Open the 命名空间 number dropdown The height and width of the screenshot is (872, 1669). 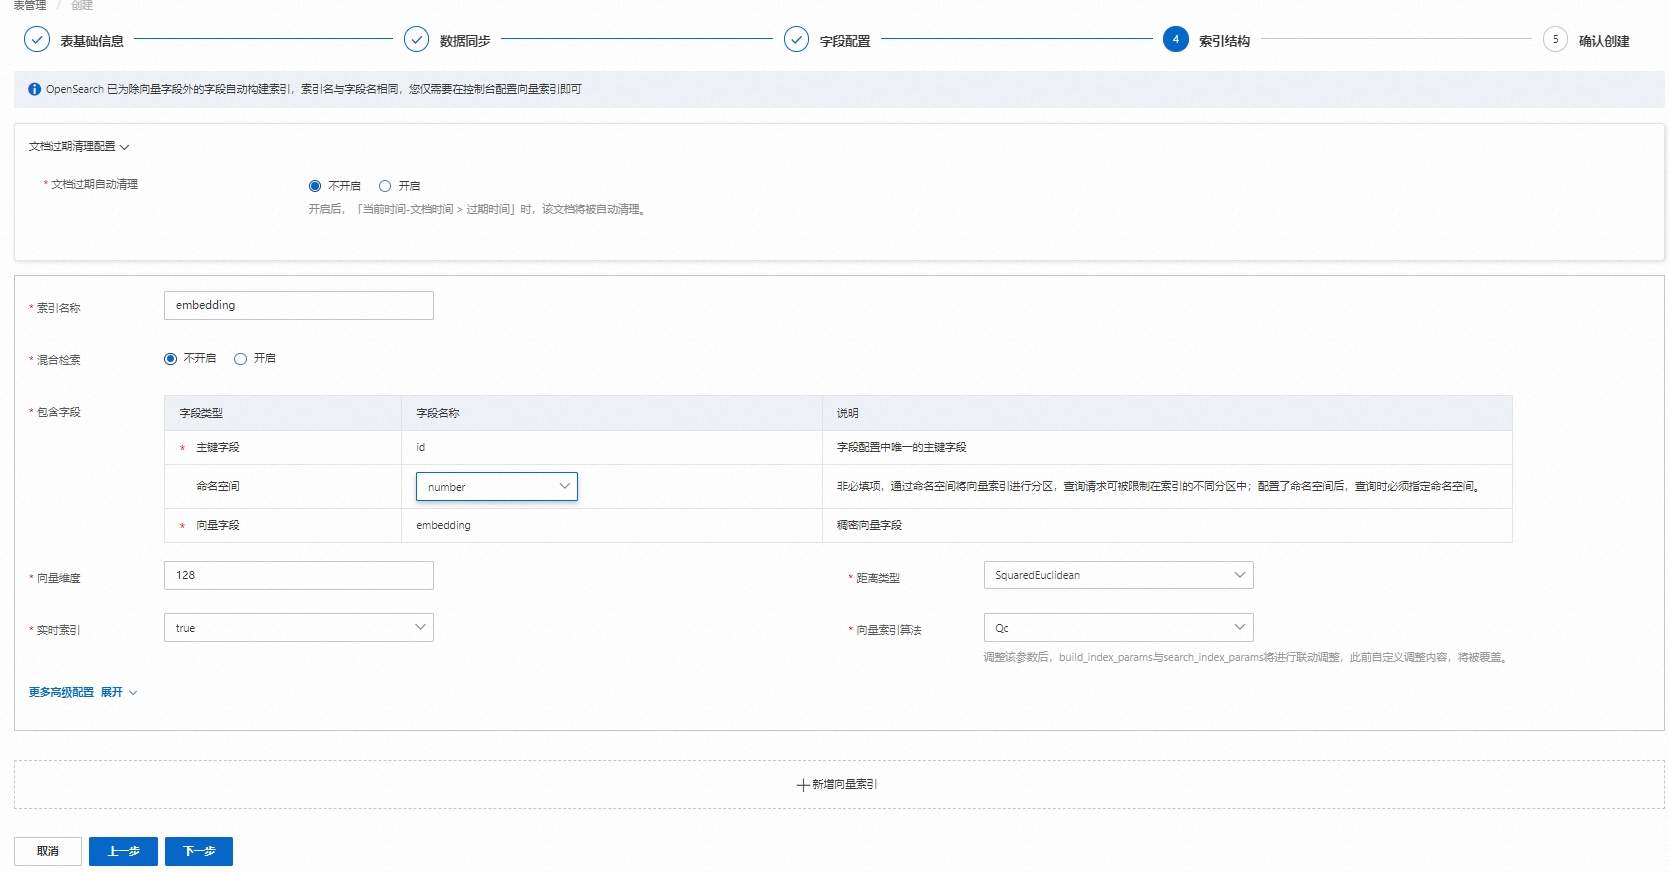(497, 487)
